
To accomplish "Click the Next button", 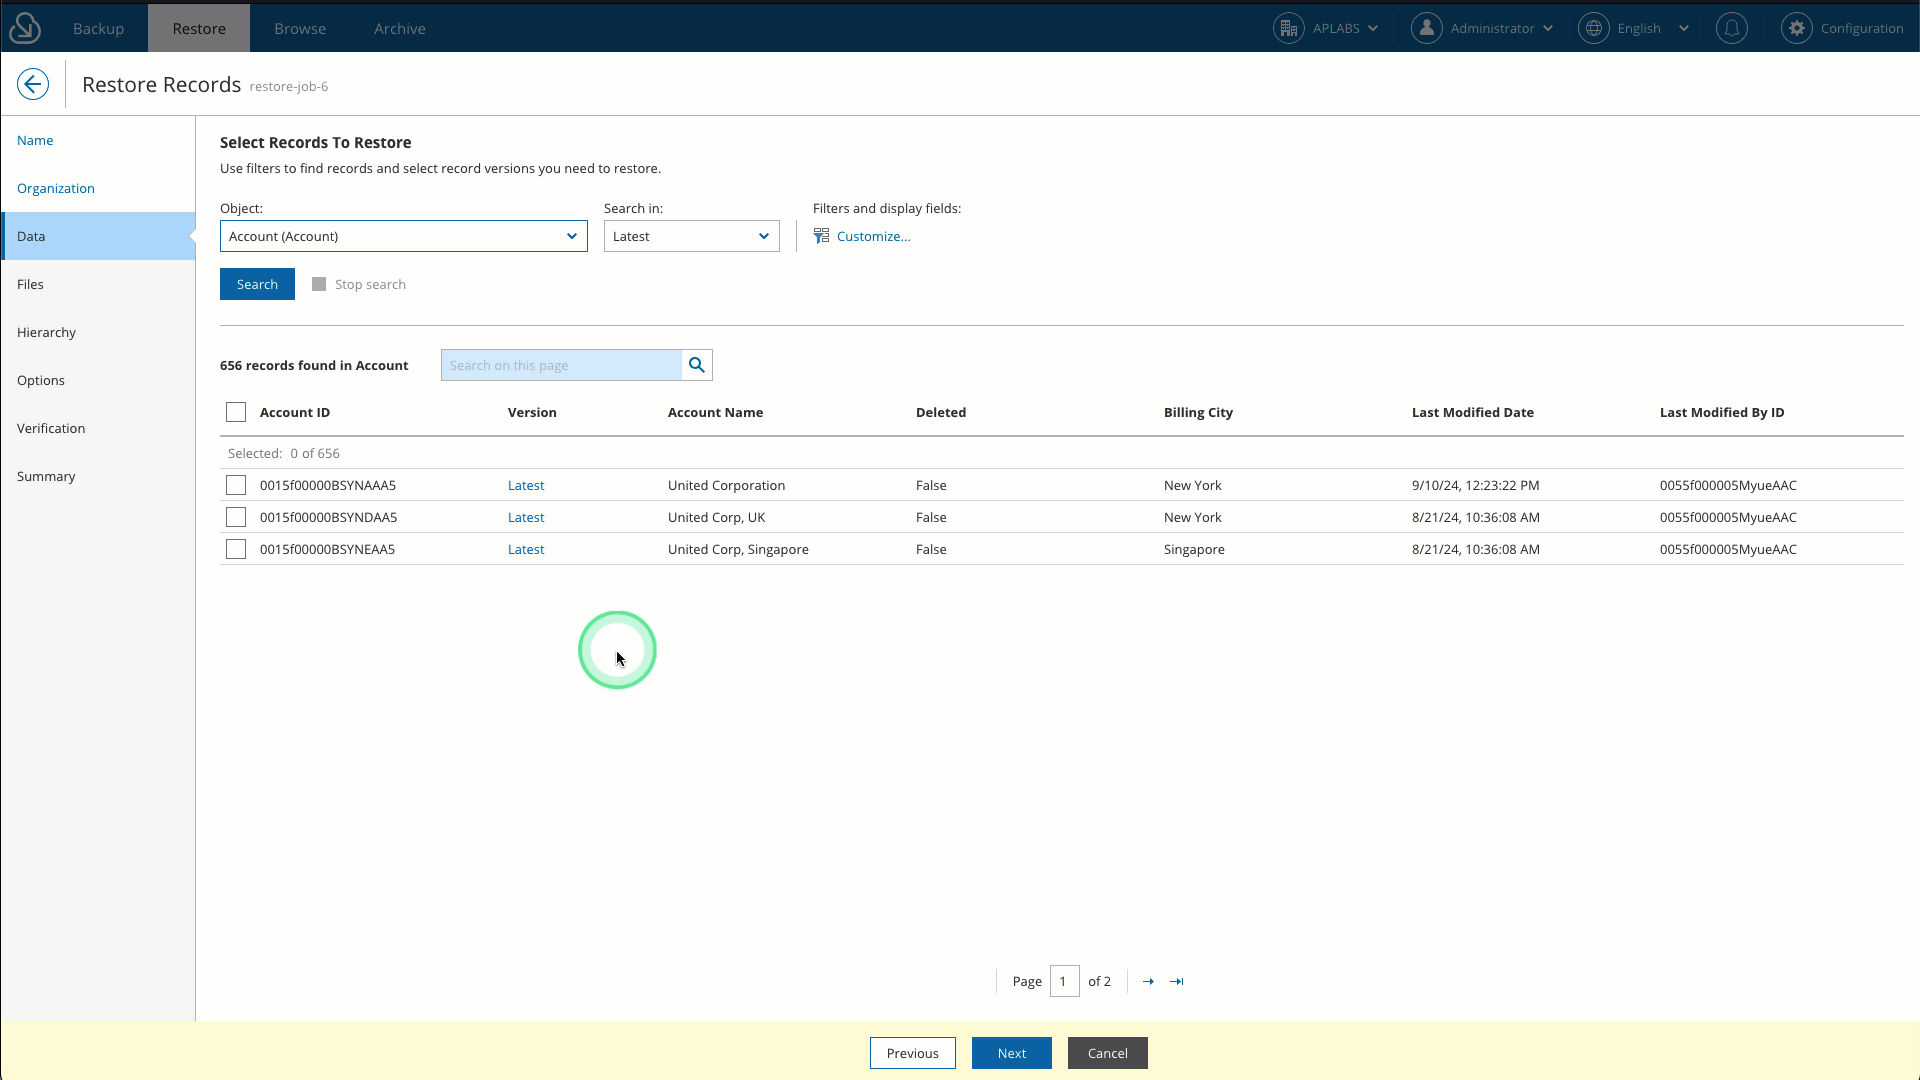I will 1011,1053.
